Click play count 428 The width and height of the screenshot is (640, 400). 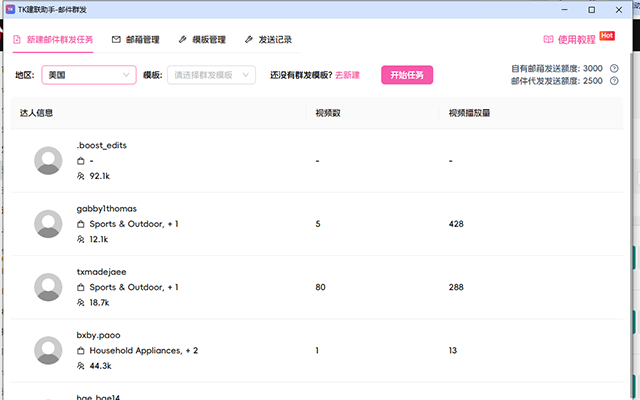click(x=456, y=224)
